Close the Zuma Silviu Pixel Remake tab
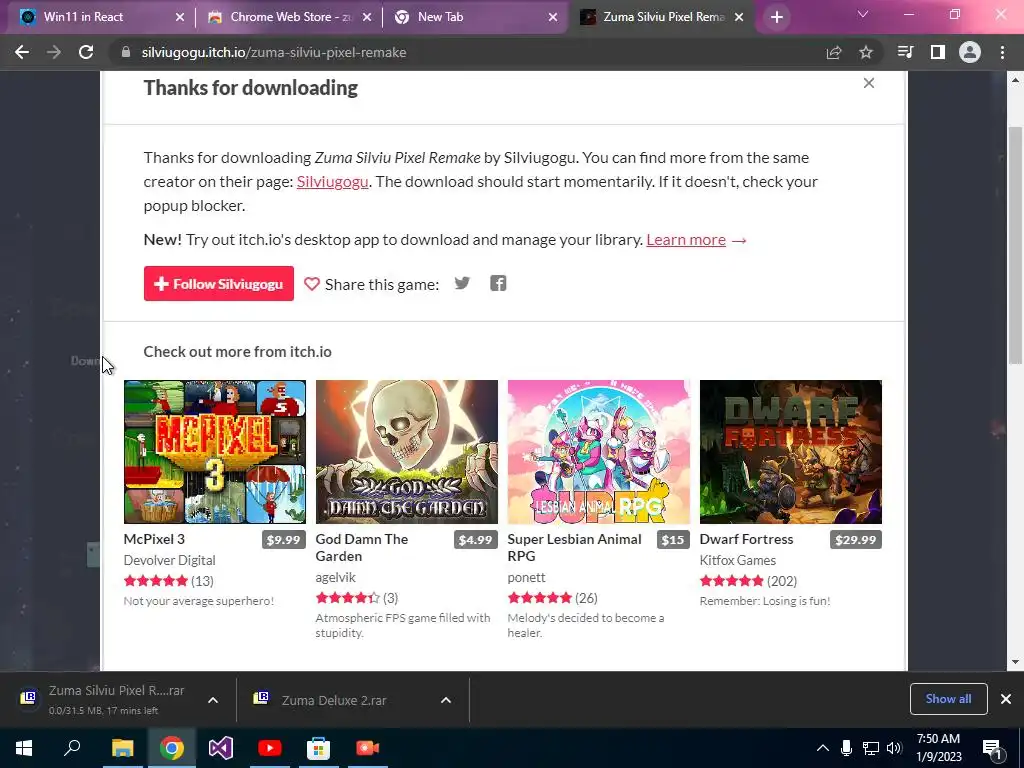1024x768 pixels. coord(739,18)
